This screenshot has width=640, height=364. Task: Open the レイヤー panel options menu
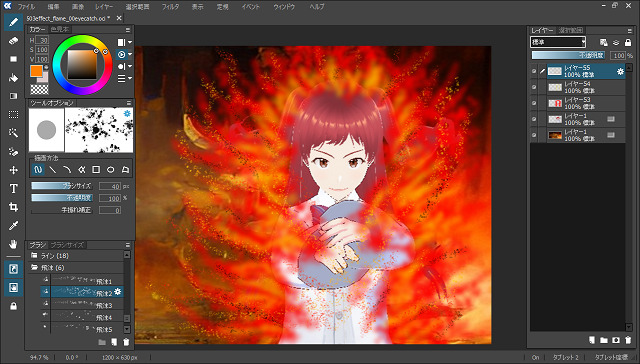(x=629, y=31)
